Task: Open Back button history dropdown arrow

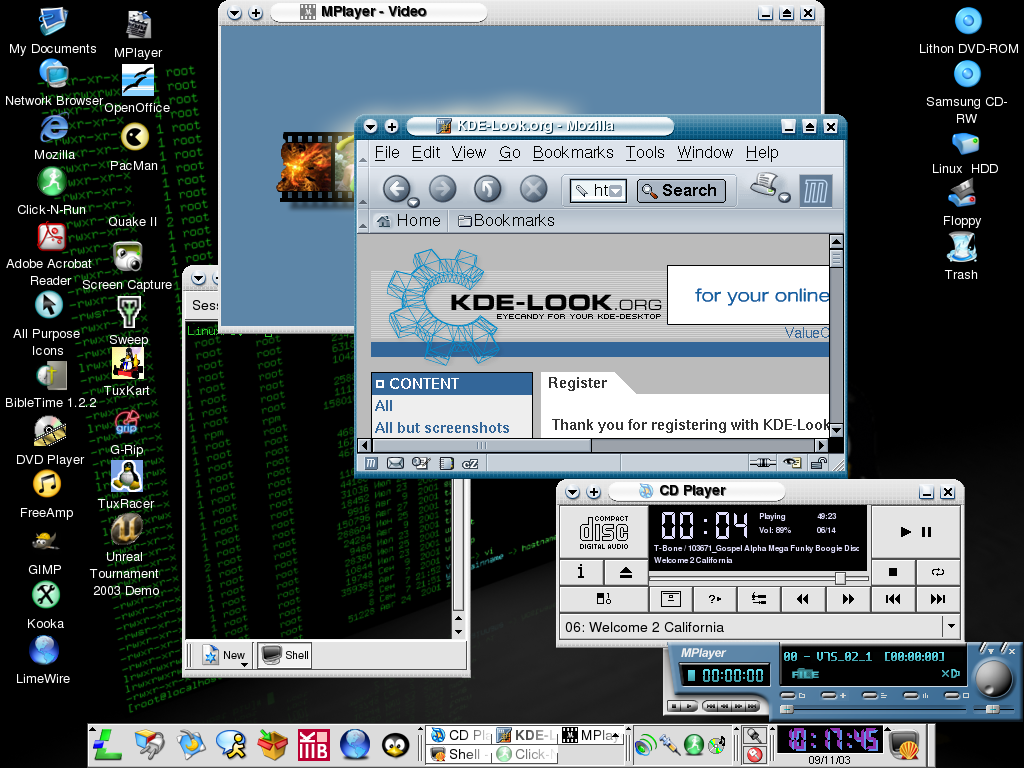Action: 413,202
